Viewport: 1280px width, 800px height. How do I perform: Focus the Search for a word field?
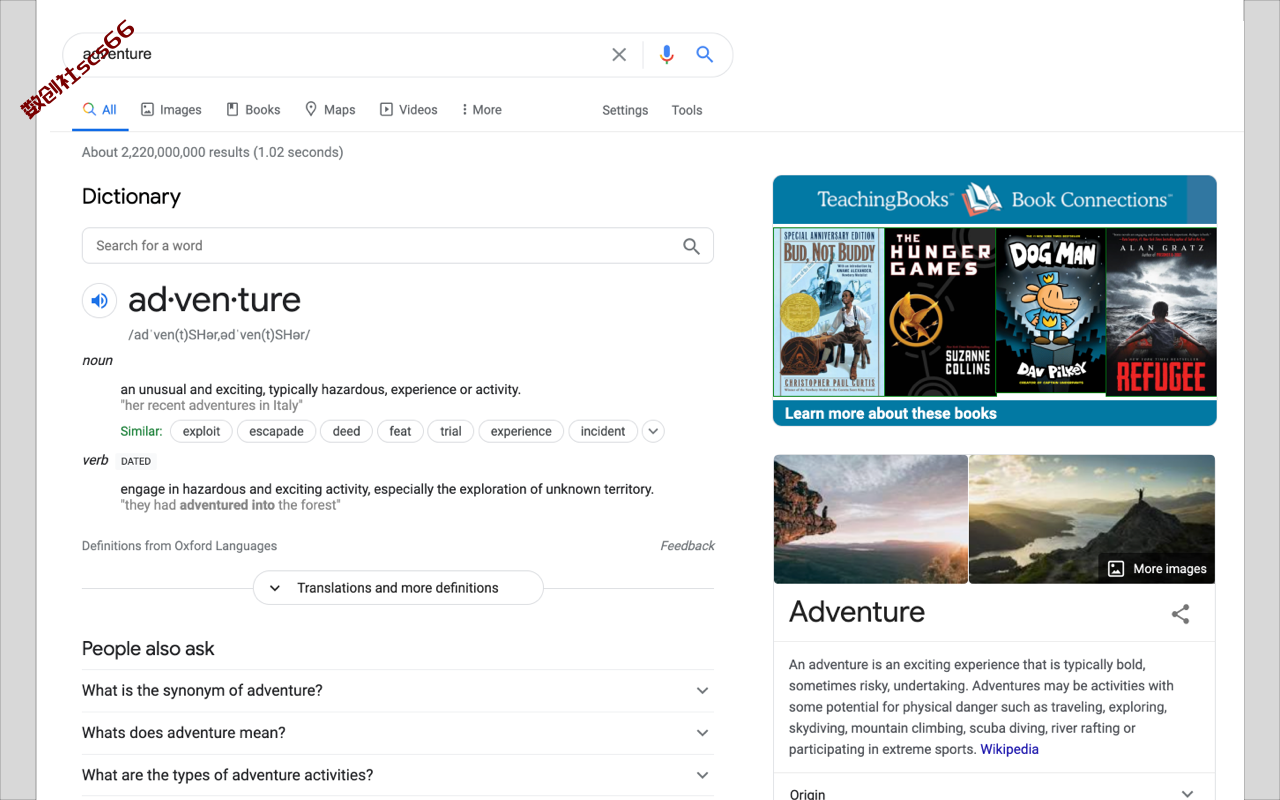pos(398,246)
